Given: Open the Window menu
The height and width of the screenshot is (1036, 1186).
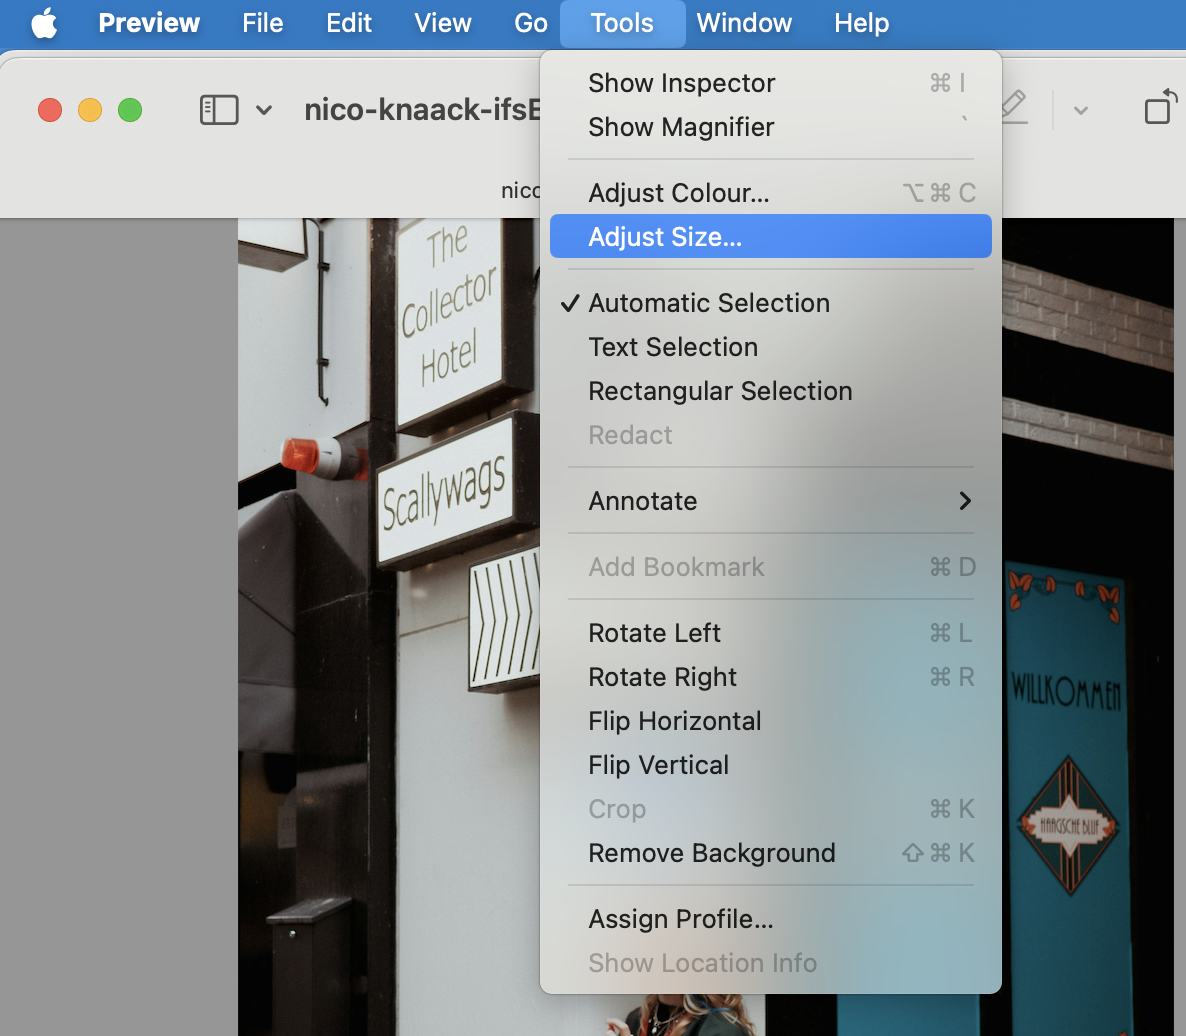Looking at the screenshot, I should [x=744, y=23].
